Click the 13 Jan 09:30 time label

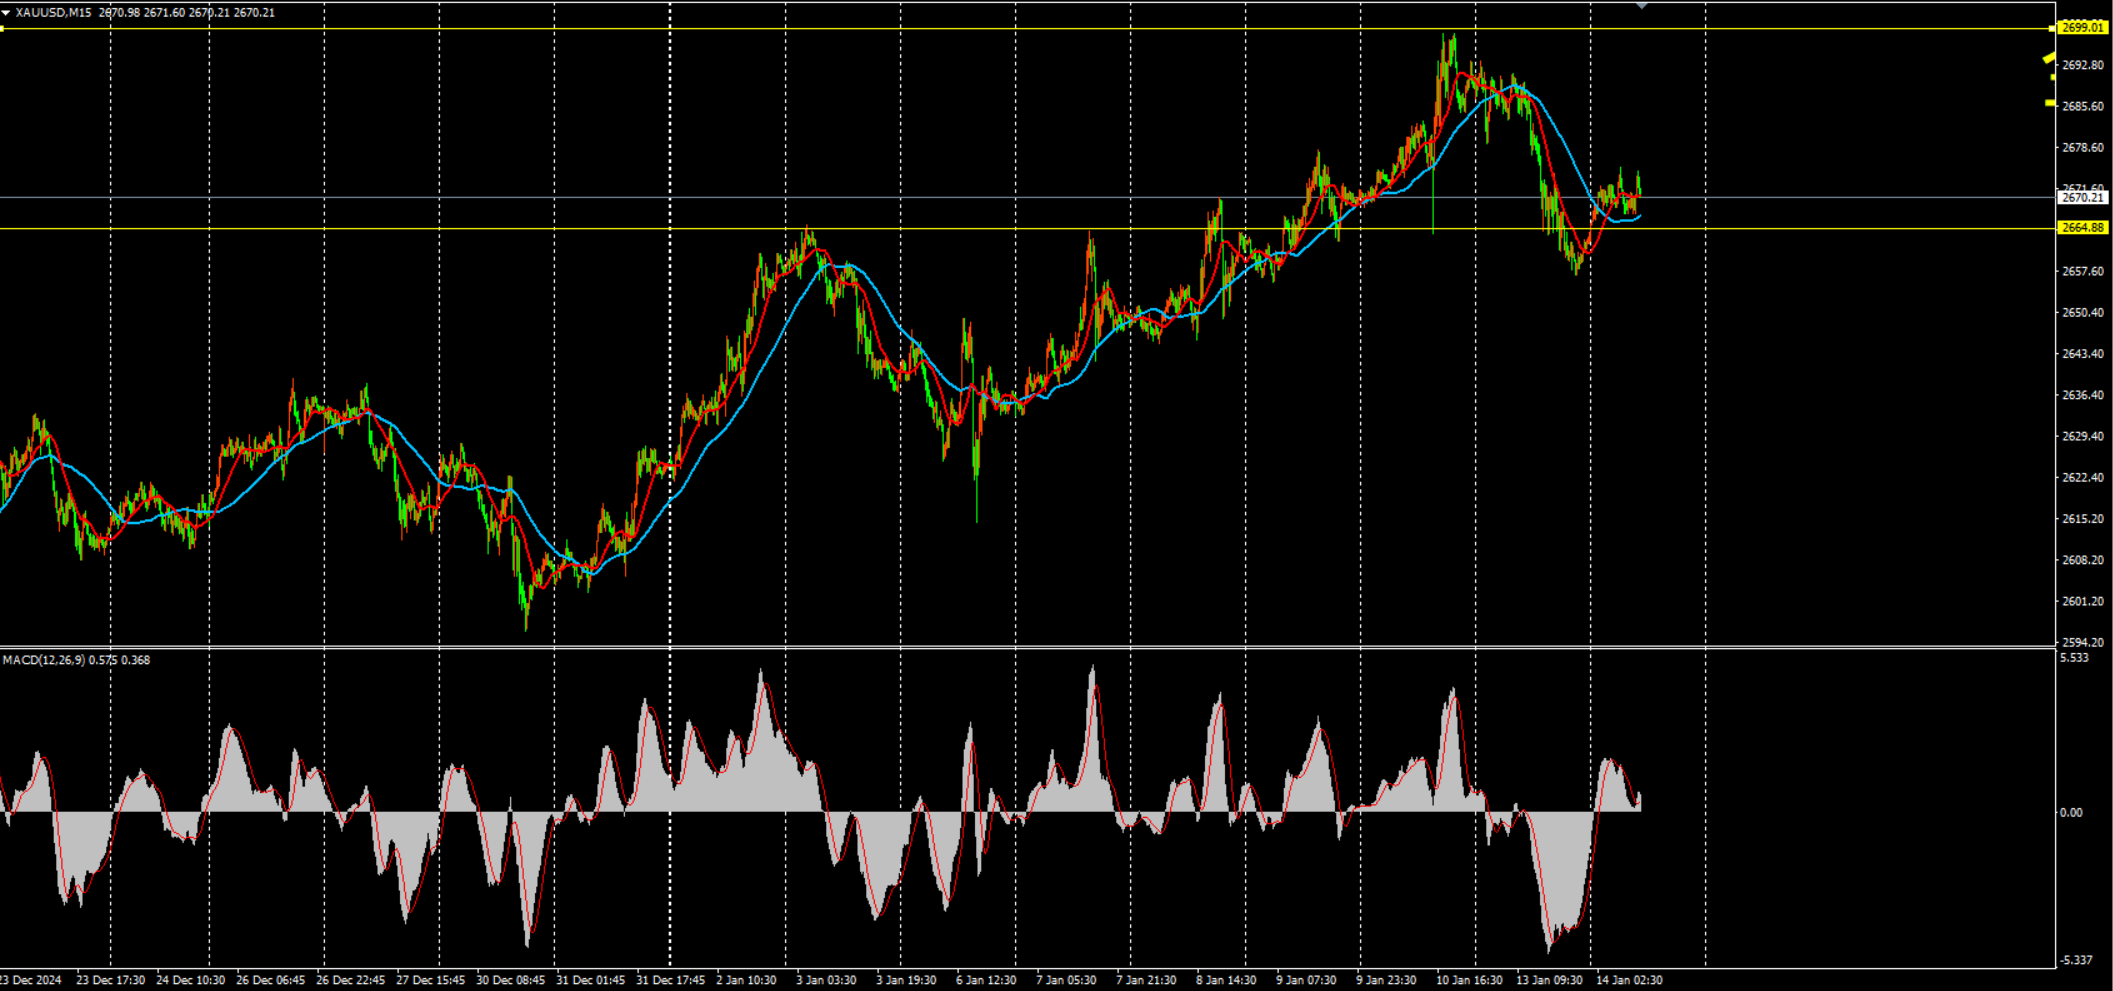click(1549, 980)
